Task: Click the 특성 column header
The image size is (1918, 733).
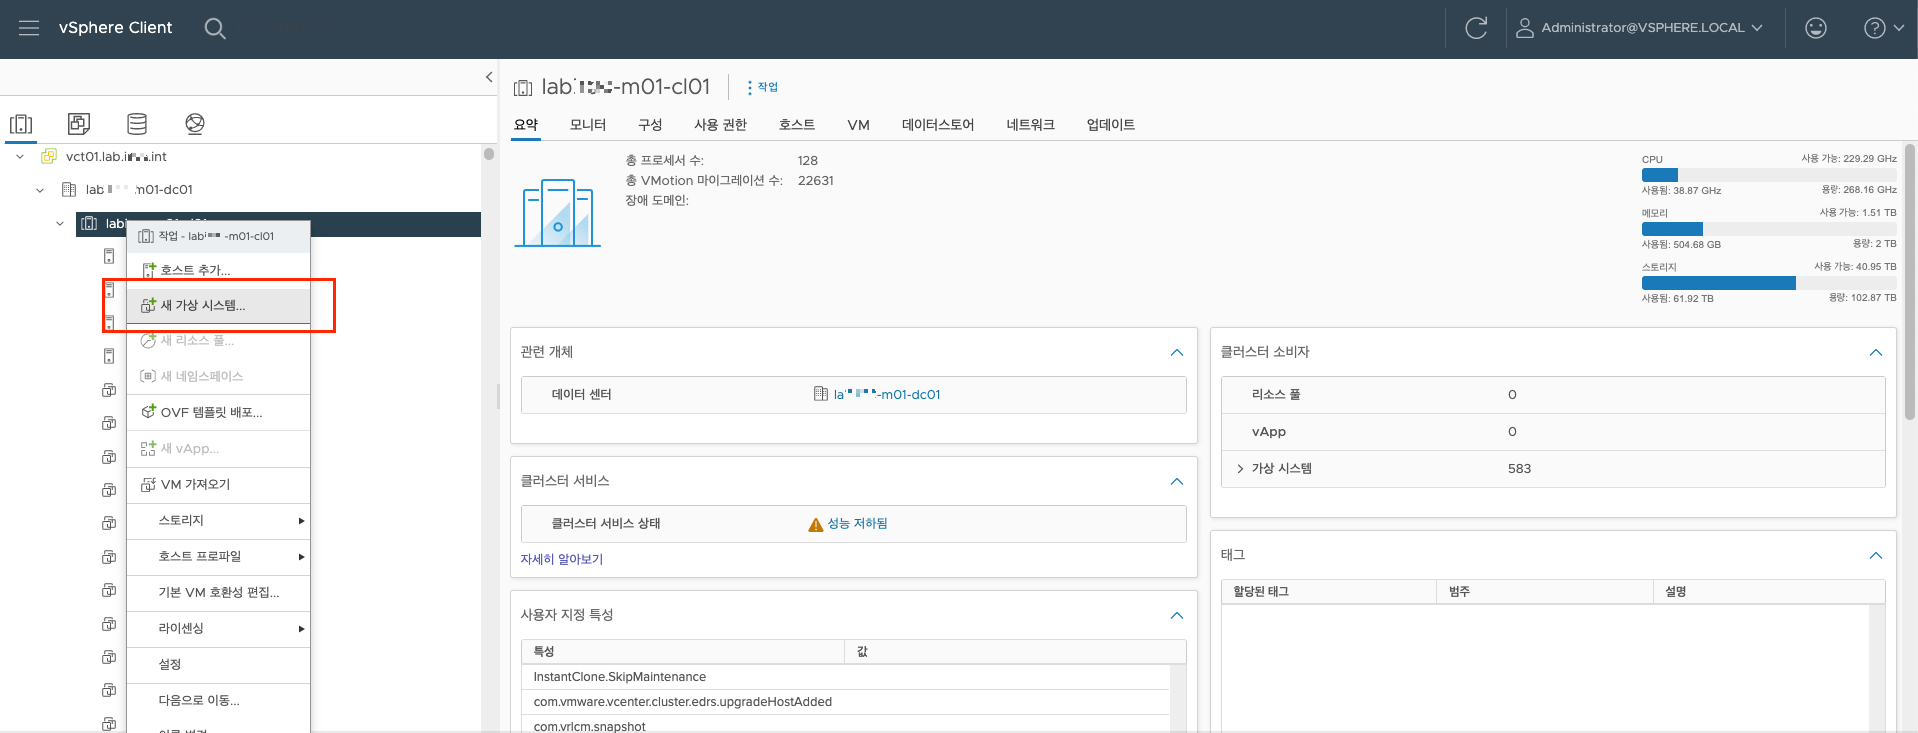Action: pos(683,652)
